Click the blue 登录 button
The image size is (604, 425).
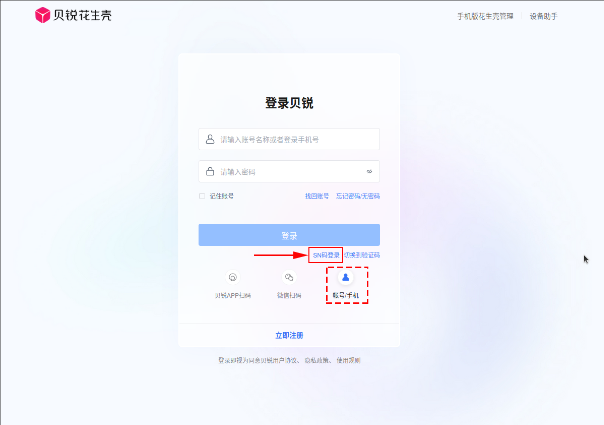pos(289,235)
